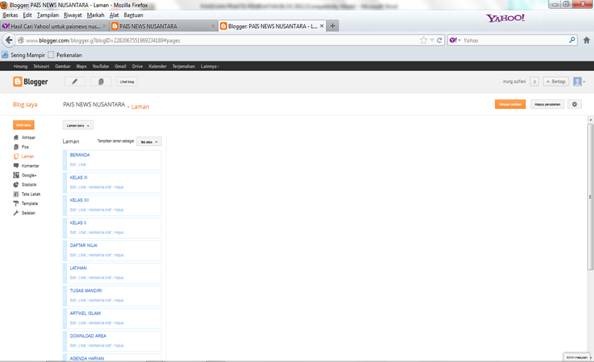The height and width of the screenshot is (362, 594).
Task: Bookmark page with the star icon
Action: (x=424, y=40)
